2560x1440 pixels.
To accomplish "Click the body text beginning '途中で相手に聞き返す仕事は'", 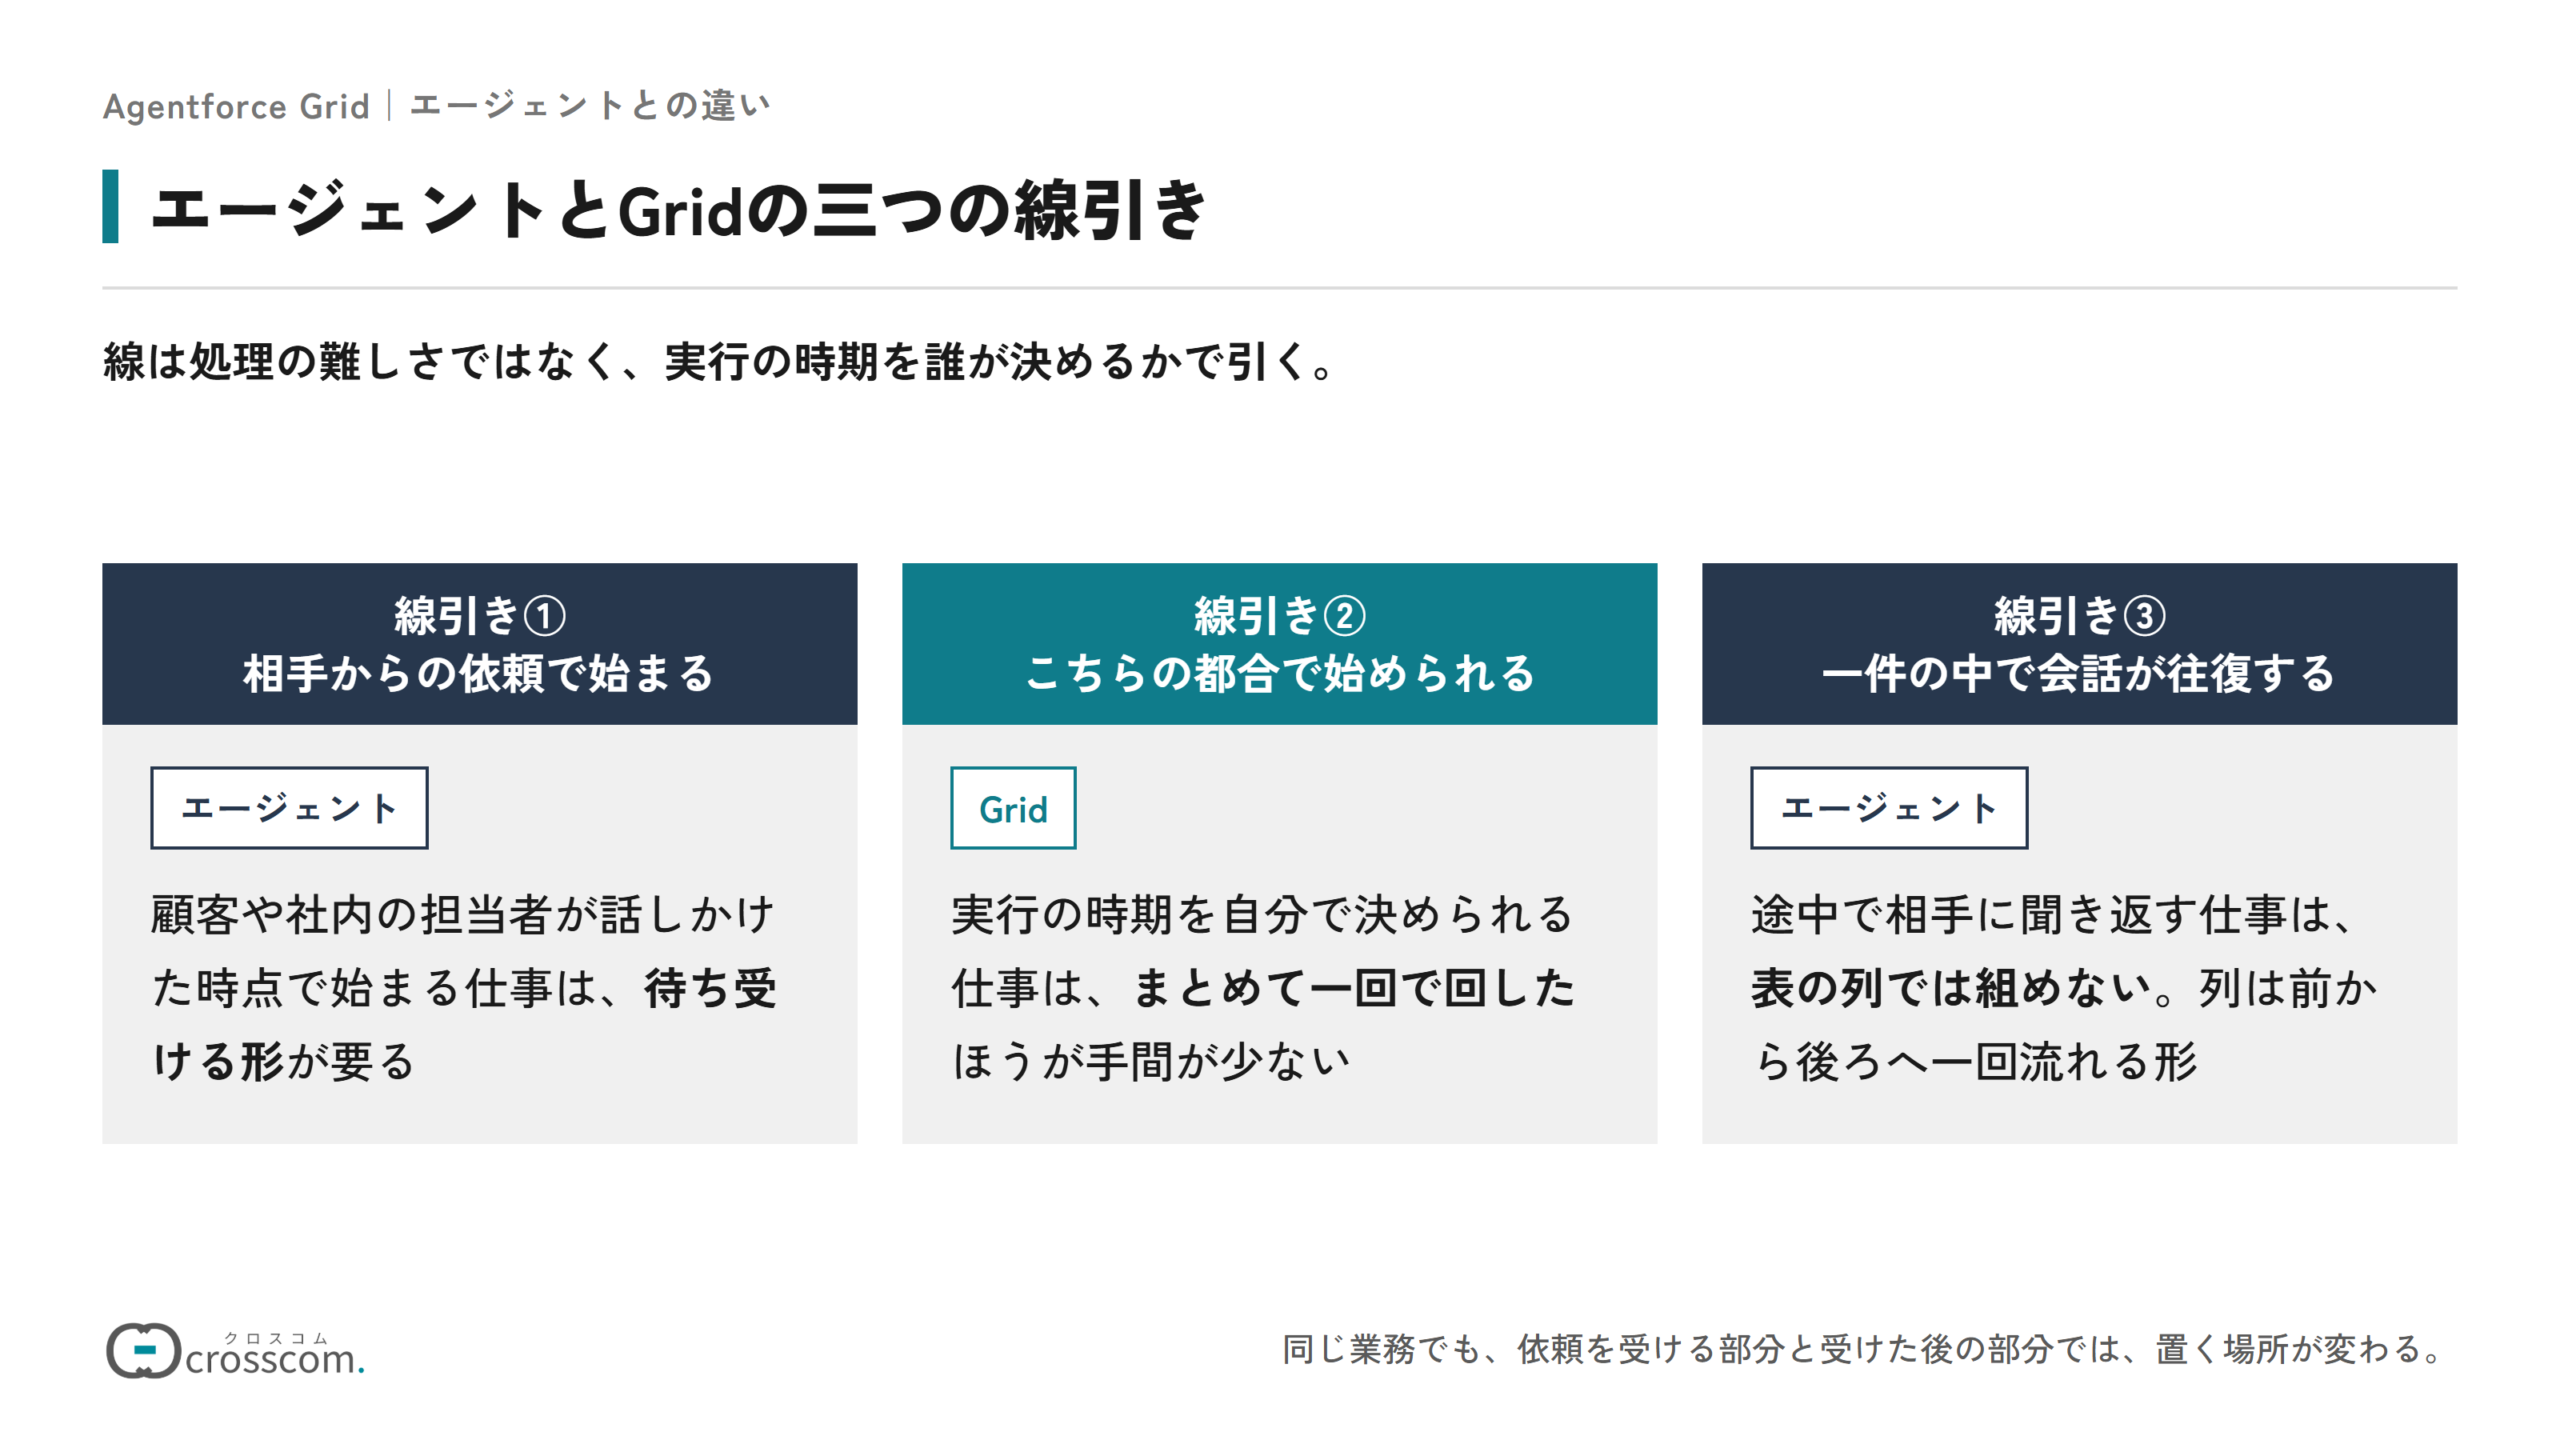I will [2065, 988].
